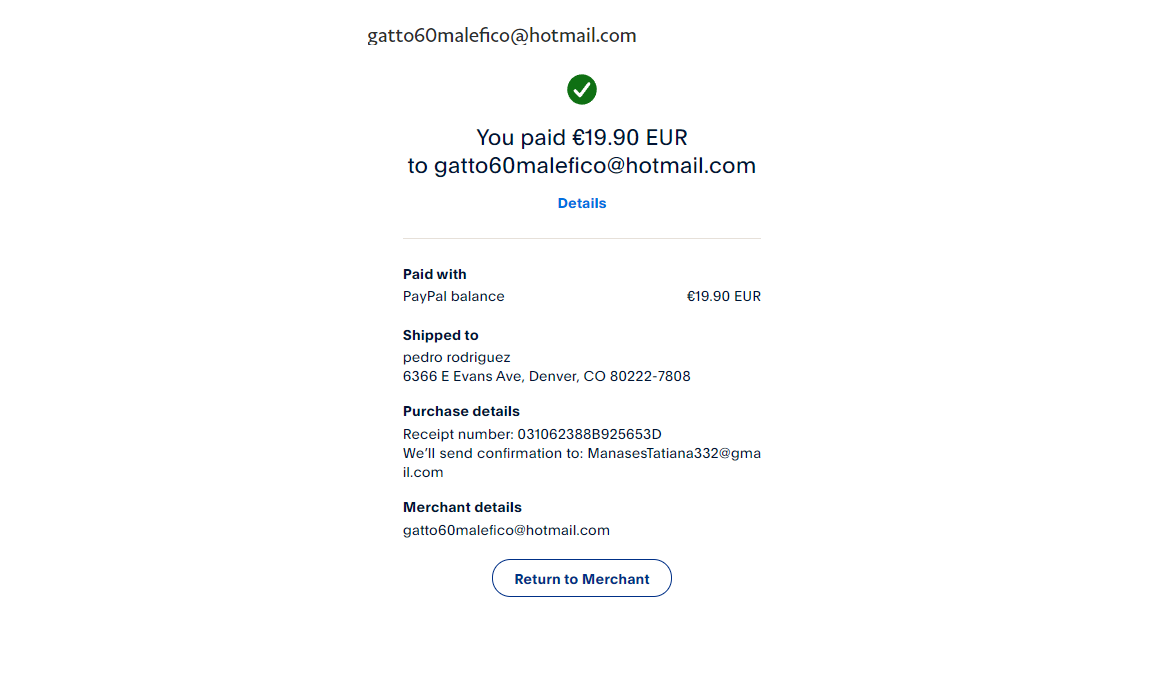The image size is (1164, 674).
Task: Open the Details link
Action: point(581,203)
